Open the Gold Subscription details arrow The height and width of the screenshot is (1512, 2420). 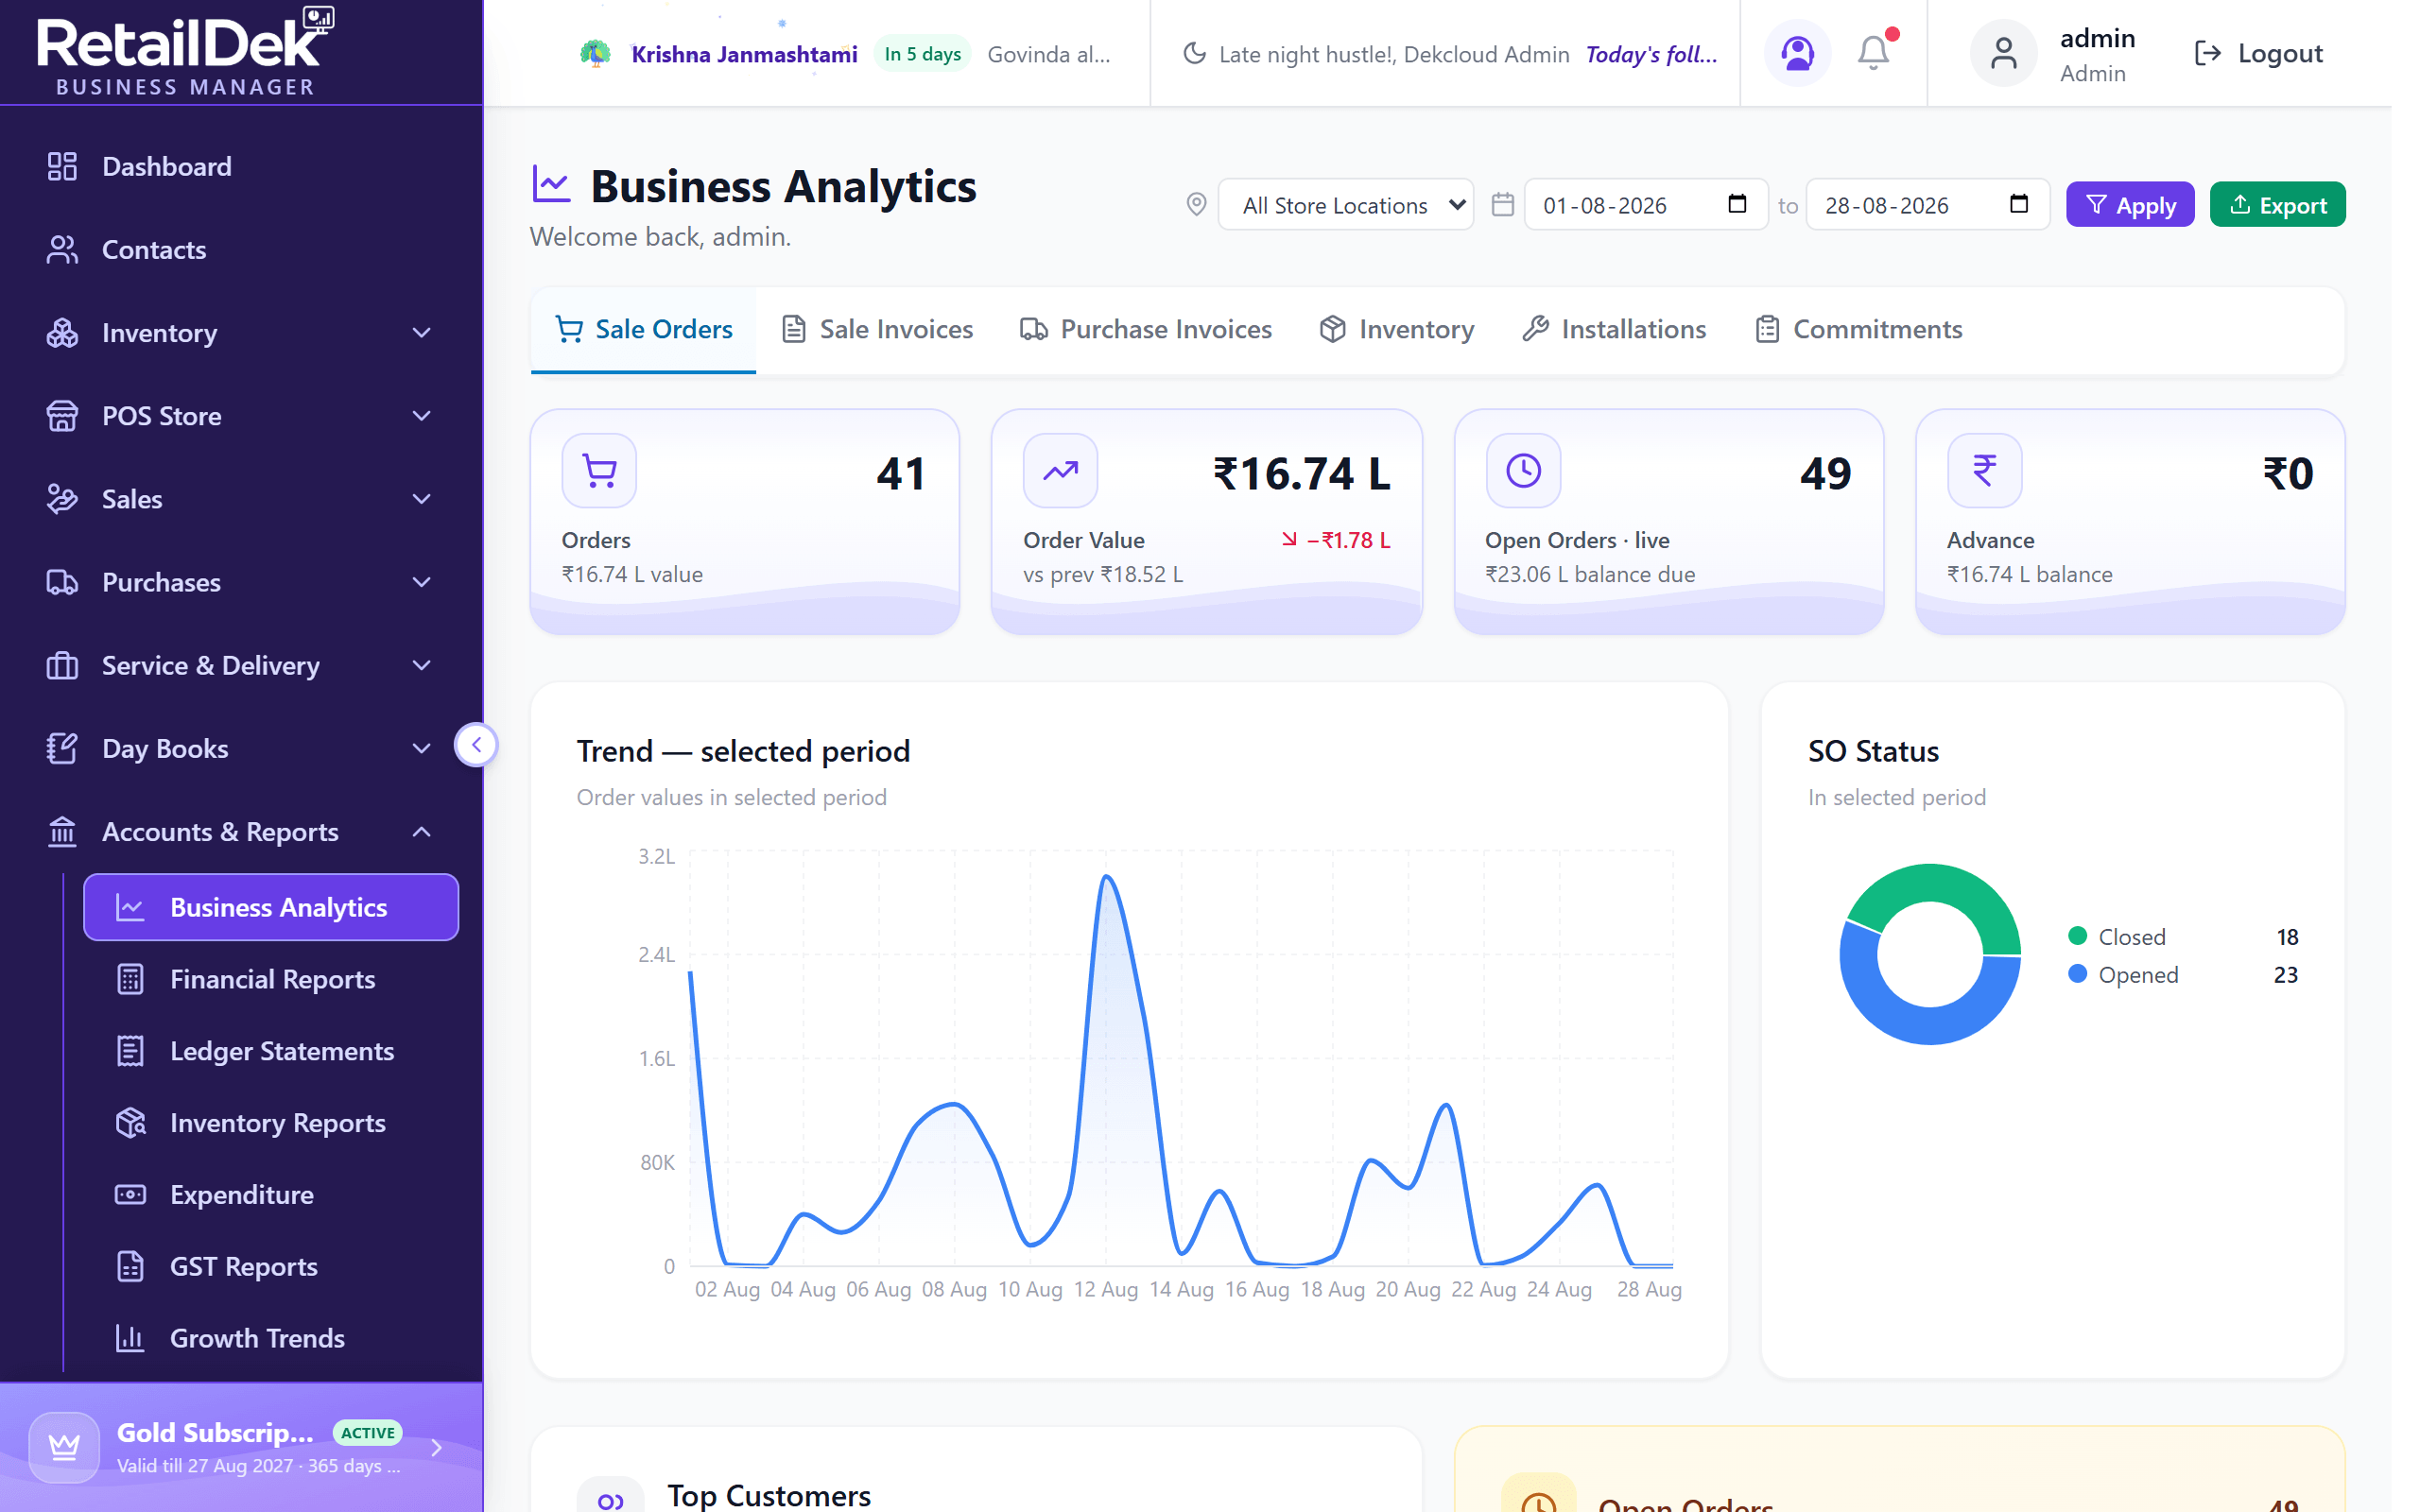(436, 1446)
